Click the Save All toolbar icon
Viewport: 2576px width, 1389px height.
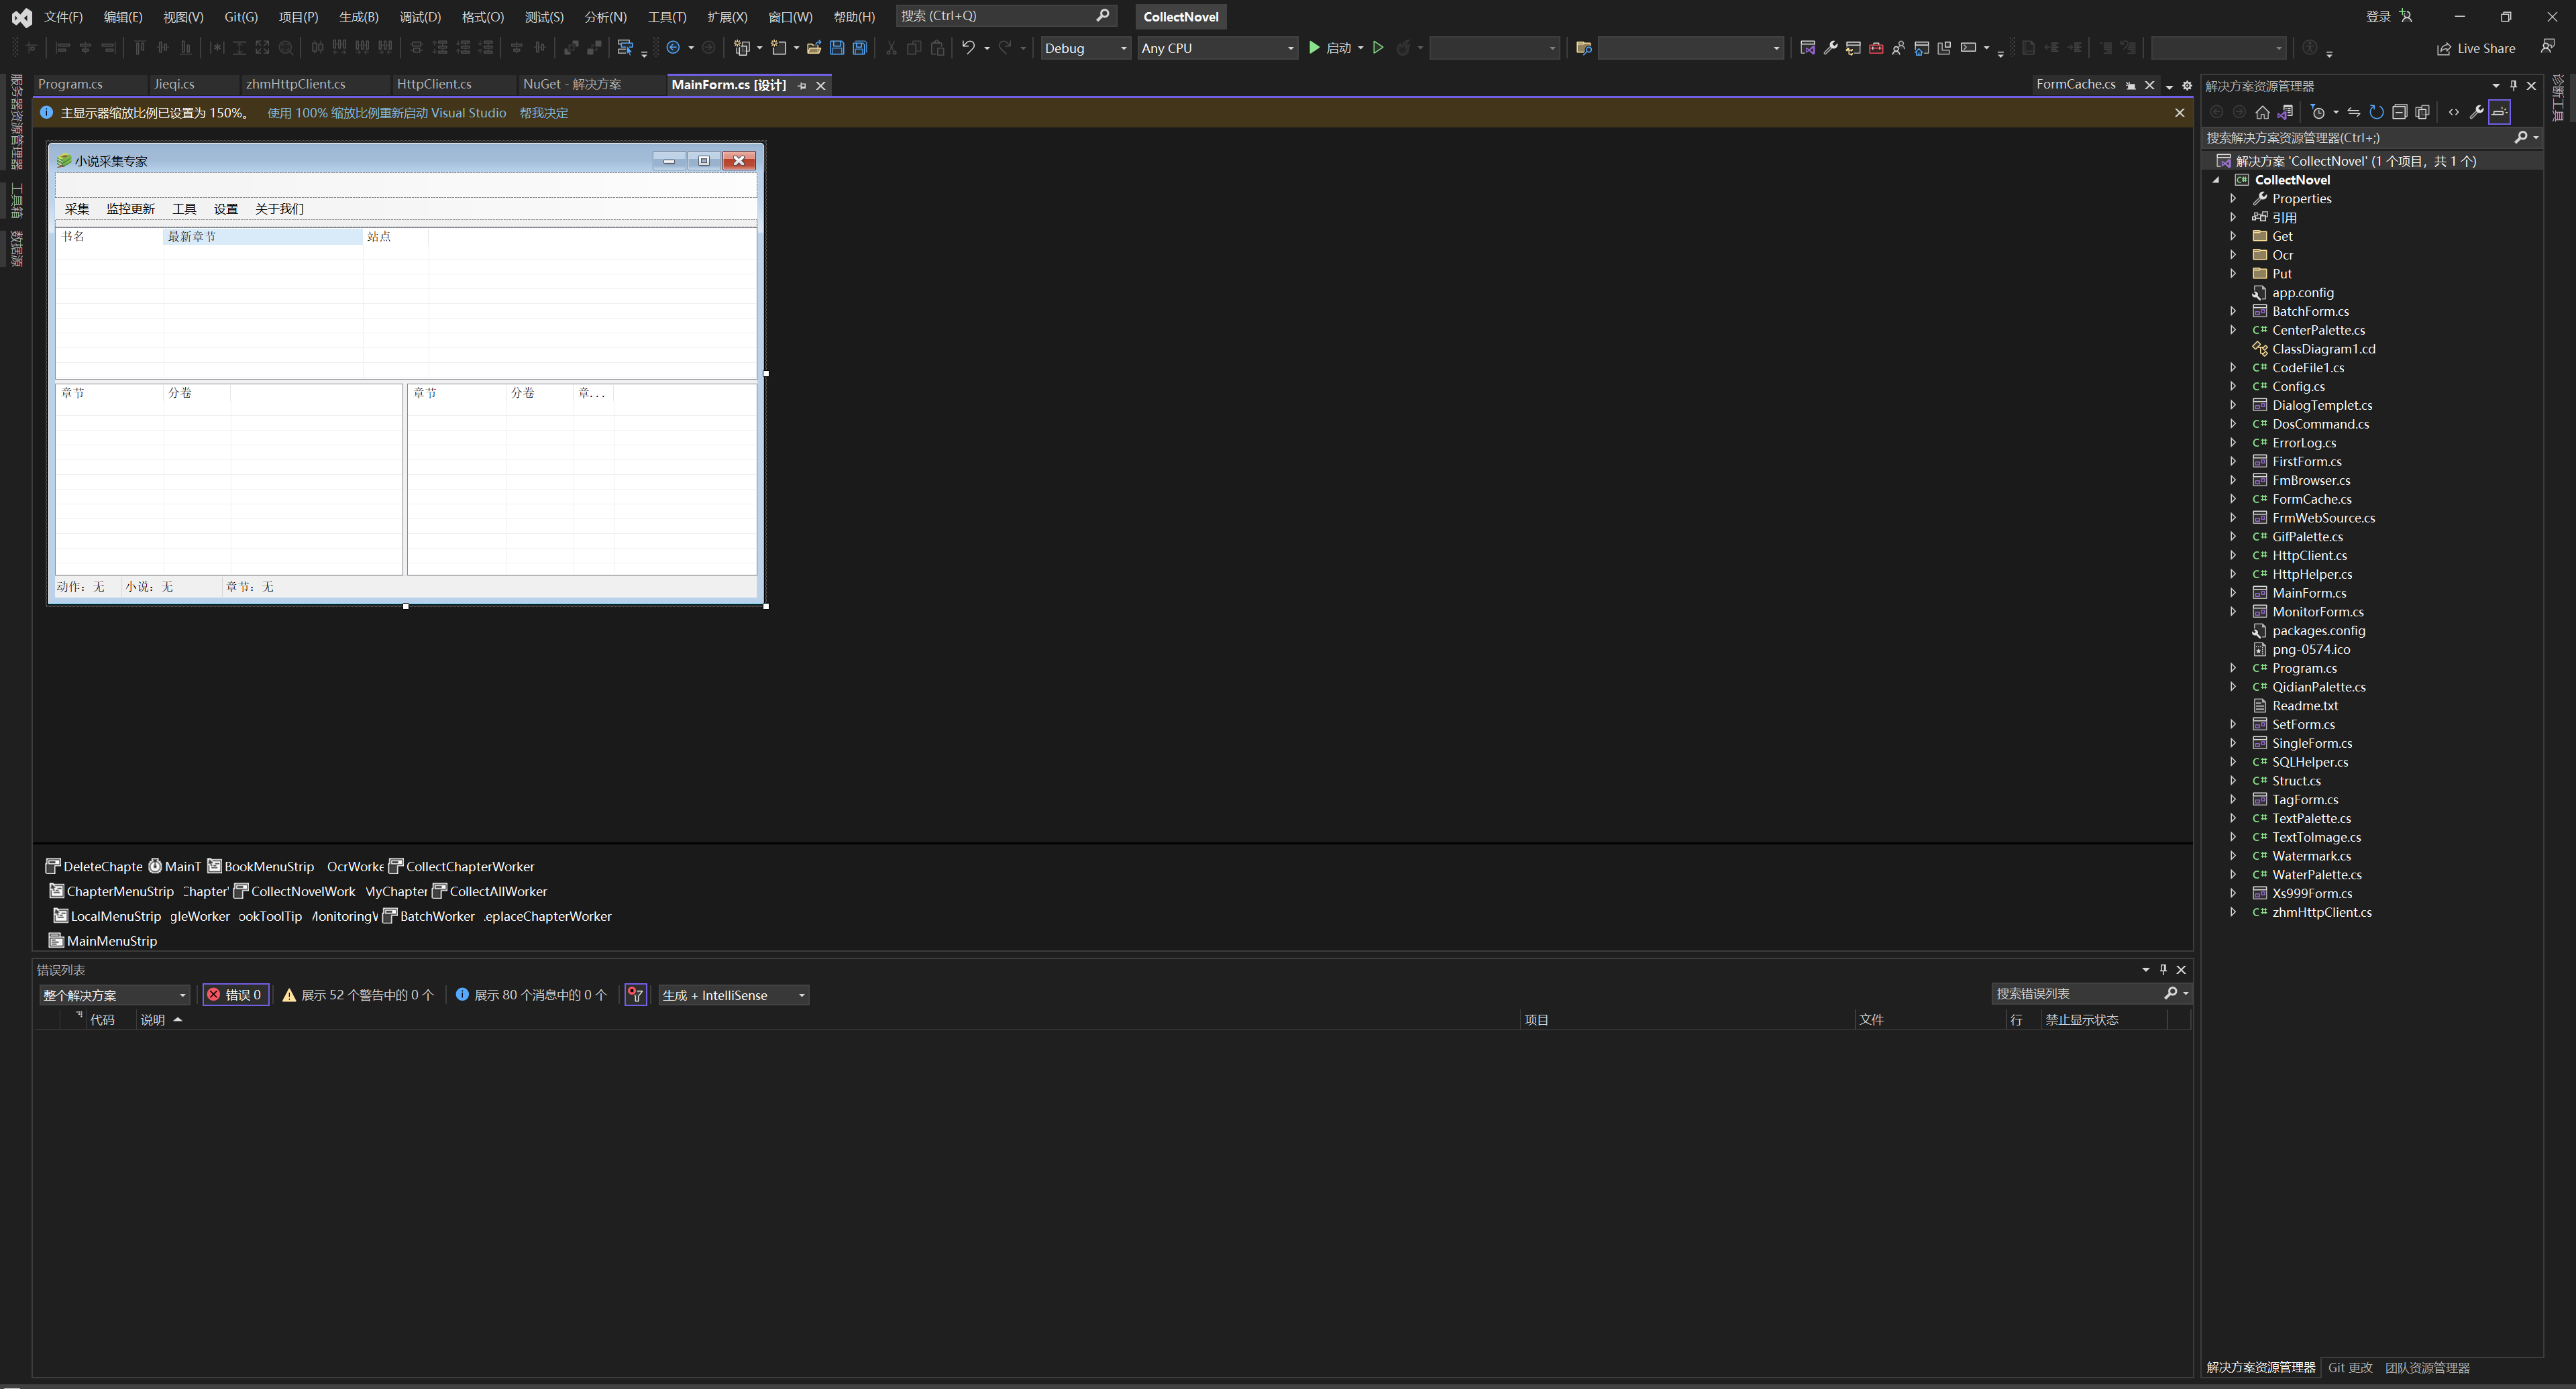click(x=859, y=48)
